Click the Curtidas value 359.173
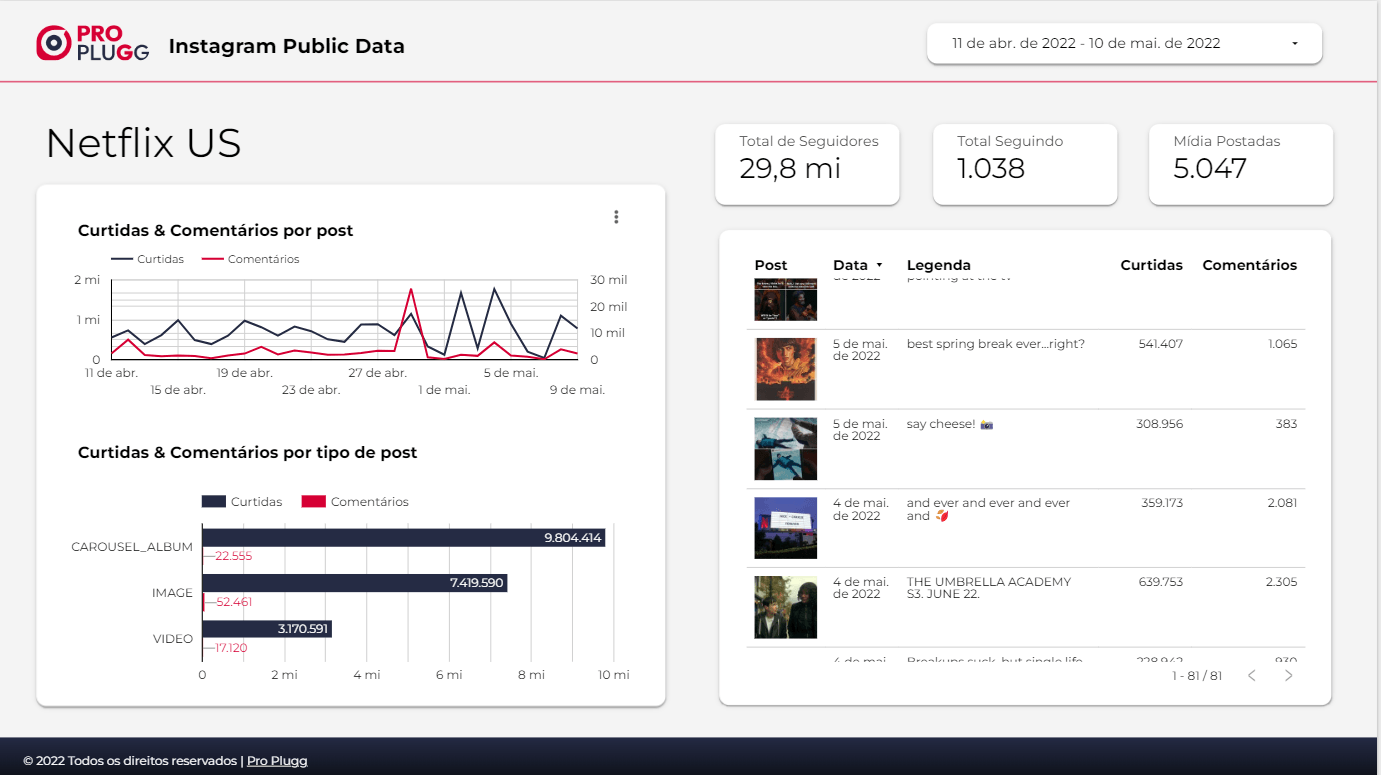1381x775 pixels. tap(1162, 503)
